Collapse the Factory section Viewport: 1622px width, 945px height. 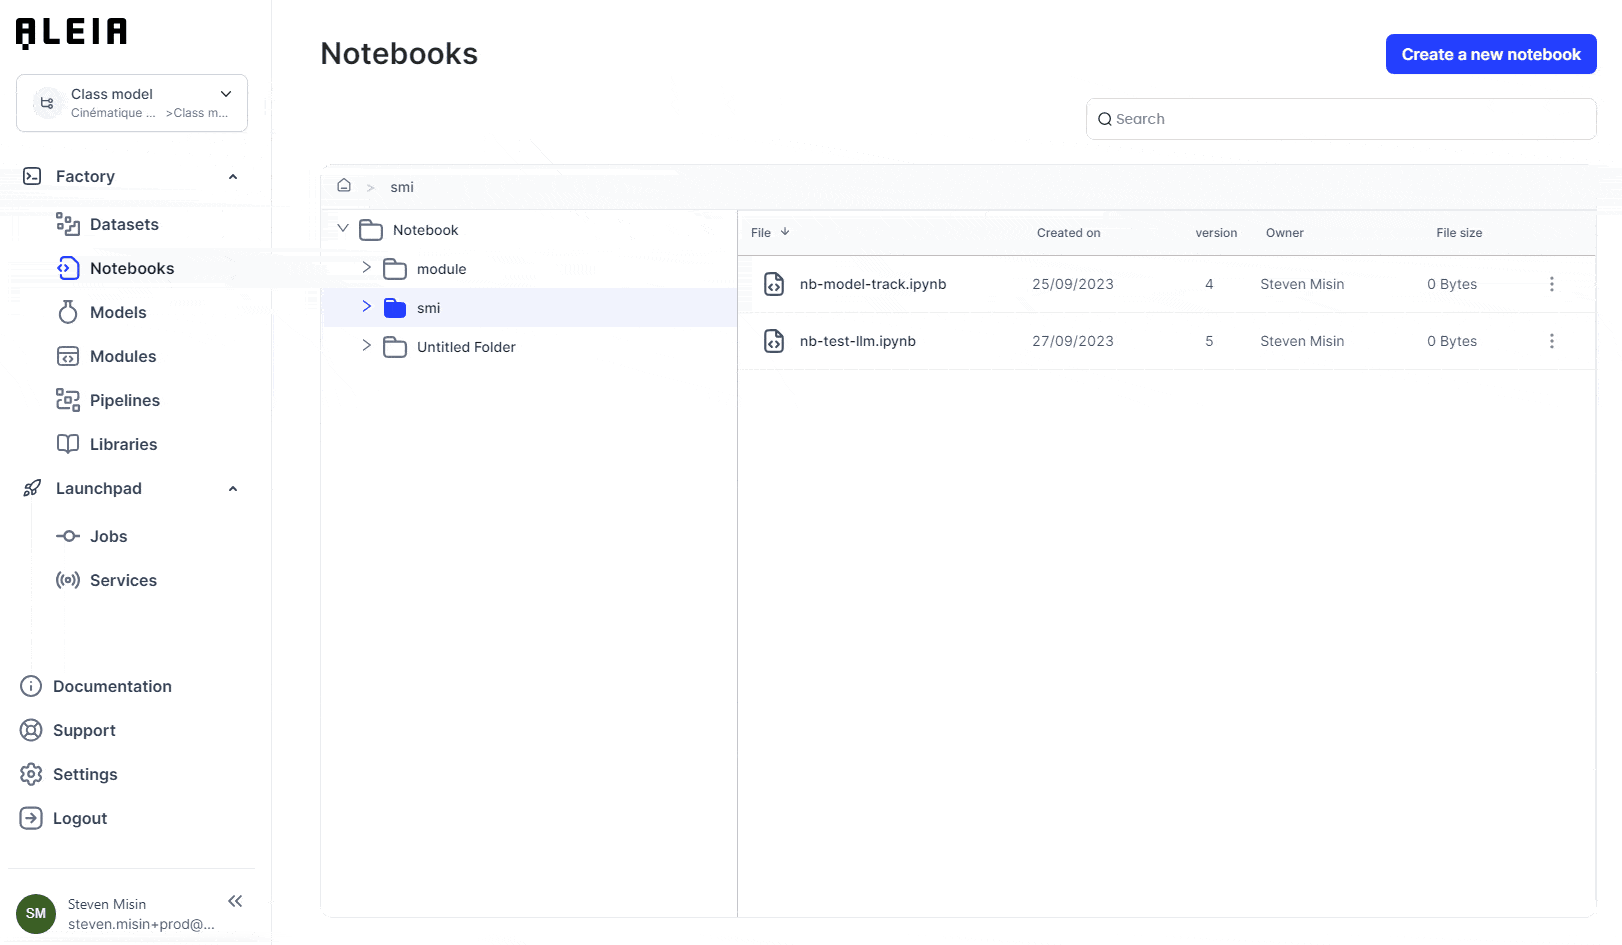pos(232,176)
